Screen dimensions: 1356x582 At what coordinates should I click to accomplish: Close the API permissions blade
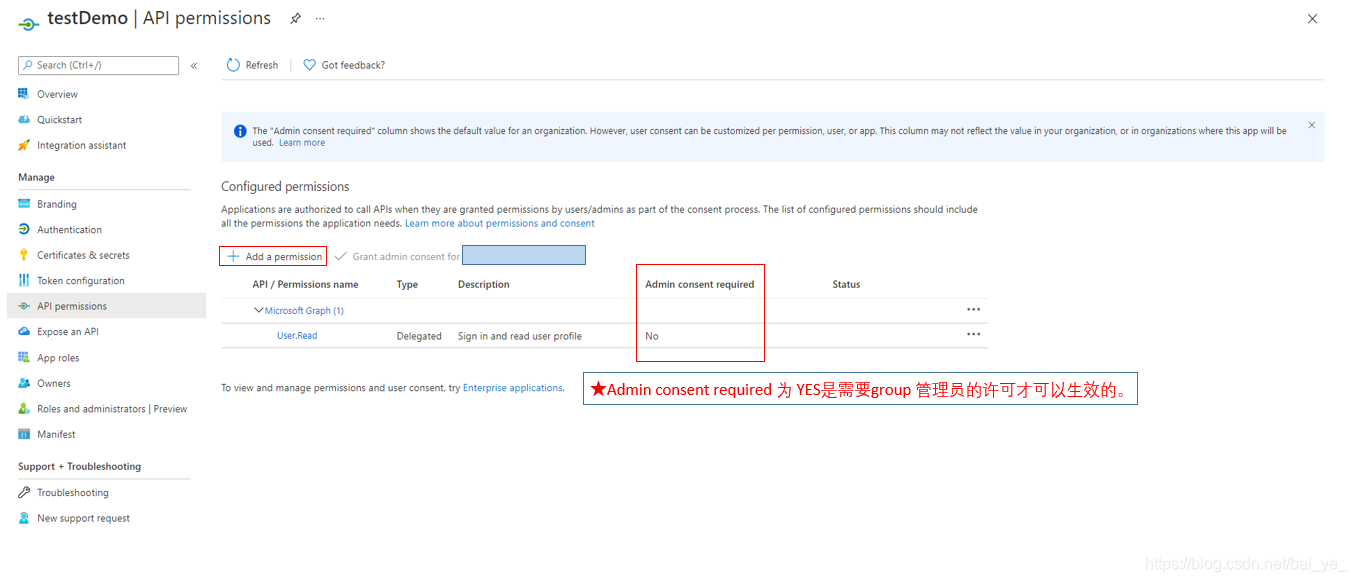[x=1312, y=19]
